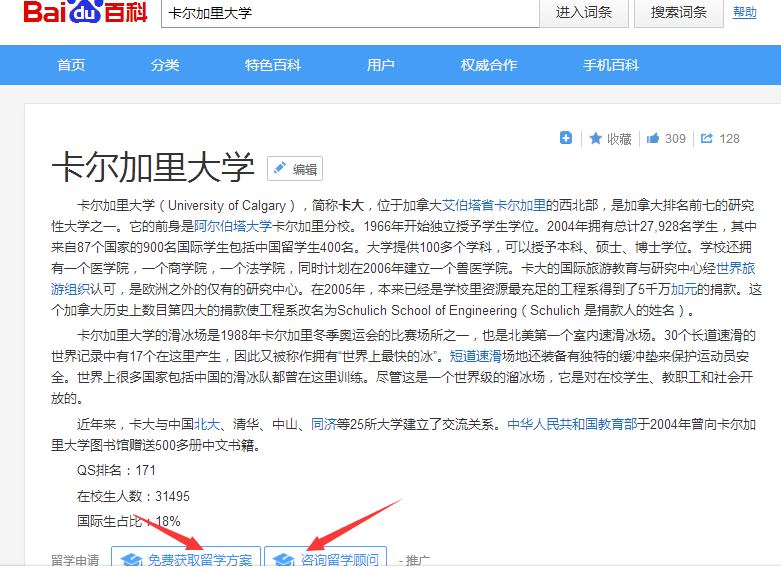The image size is (781, 570).
Task: Click the page title 卡尔加里大学 heading
Action: [152, 167]
